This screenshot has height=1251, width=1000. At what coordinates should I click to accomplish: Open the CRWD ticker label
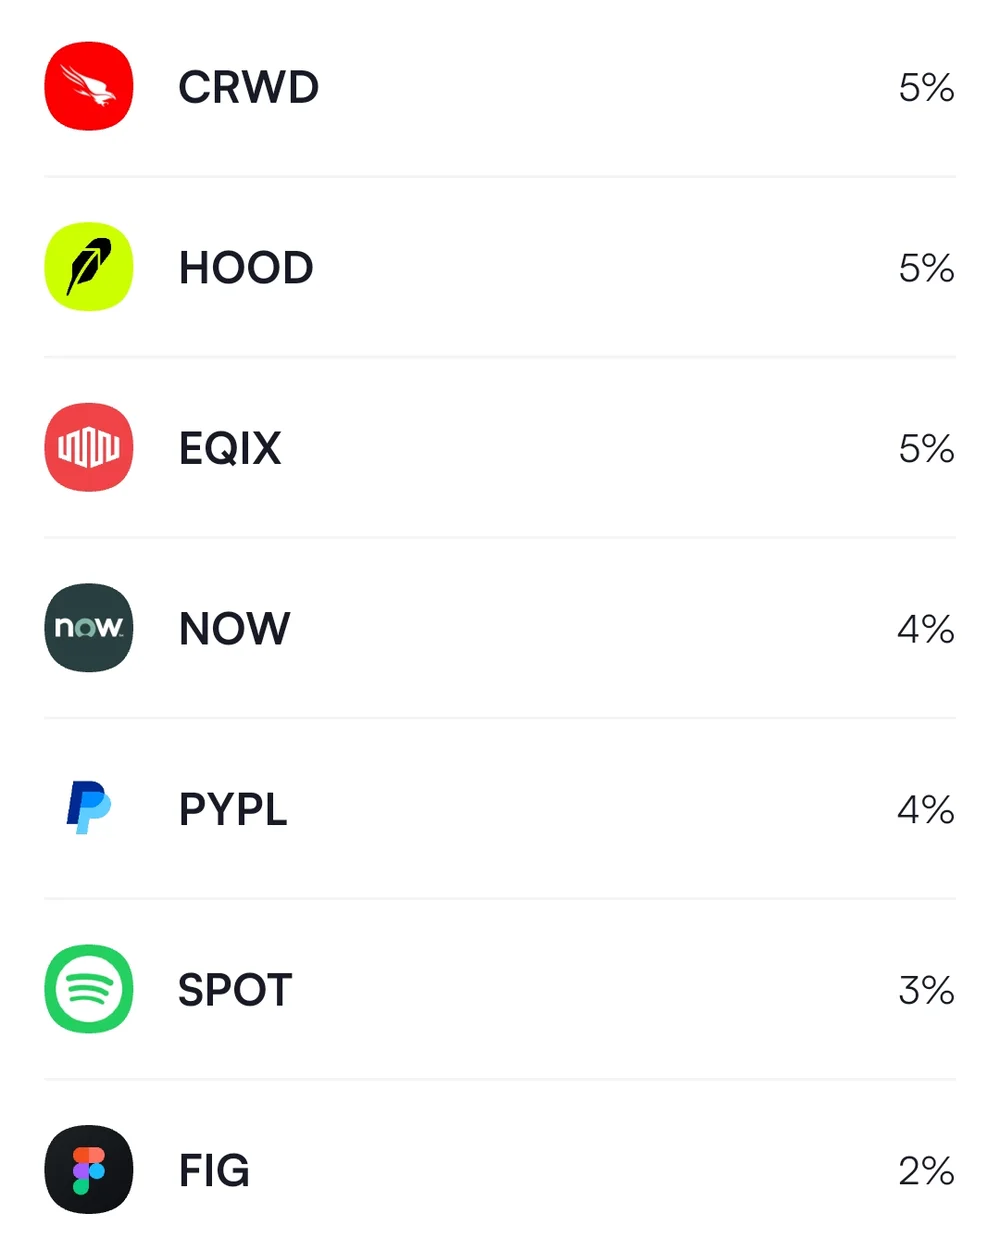[248, 88]
